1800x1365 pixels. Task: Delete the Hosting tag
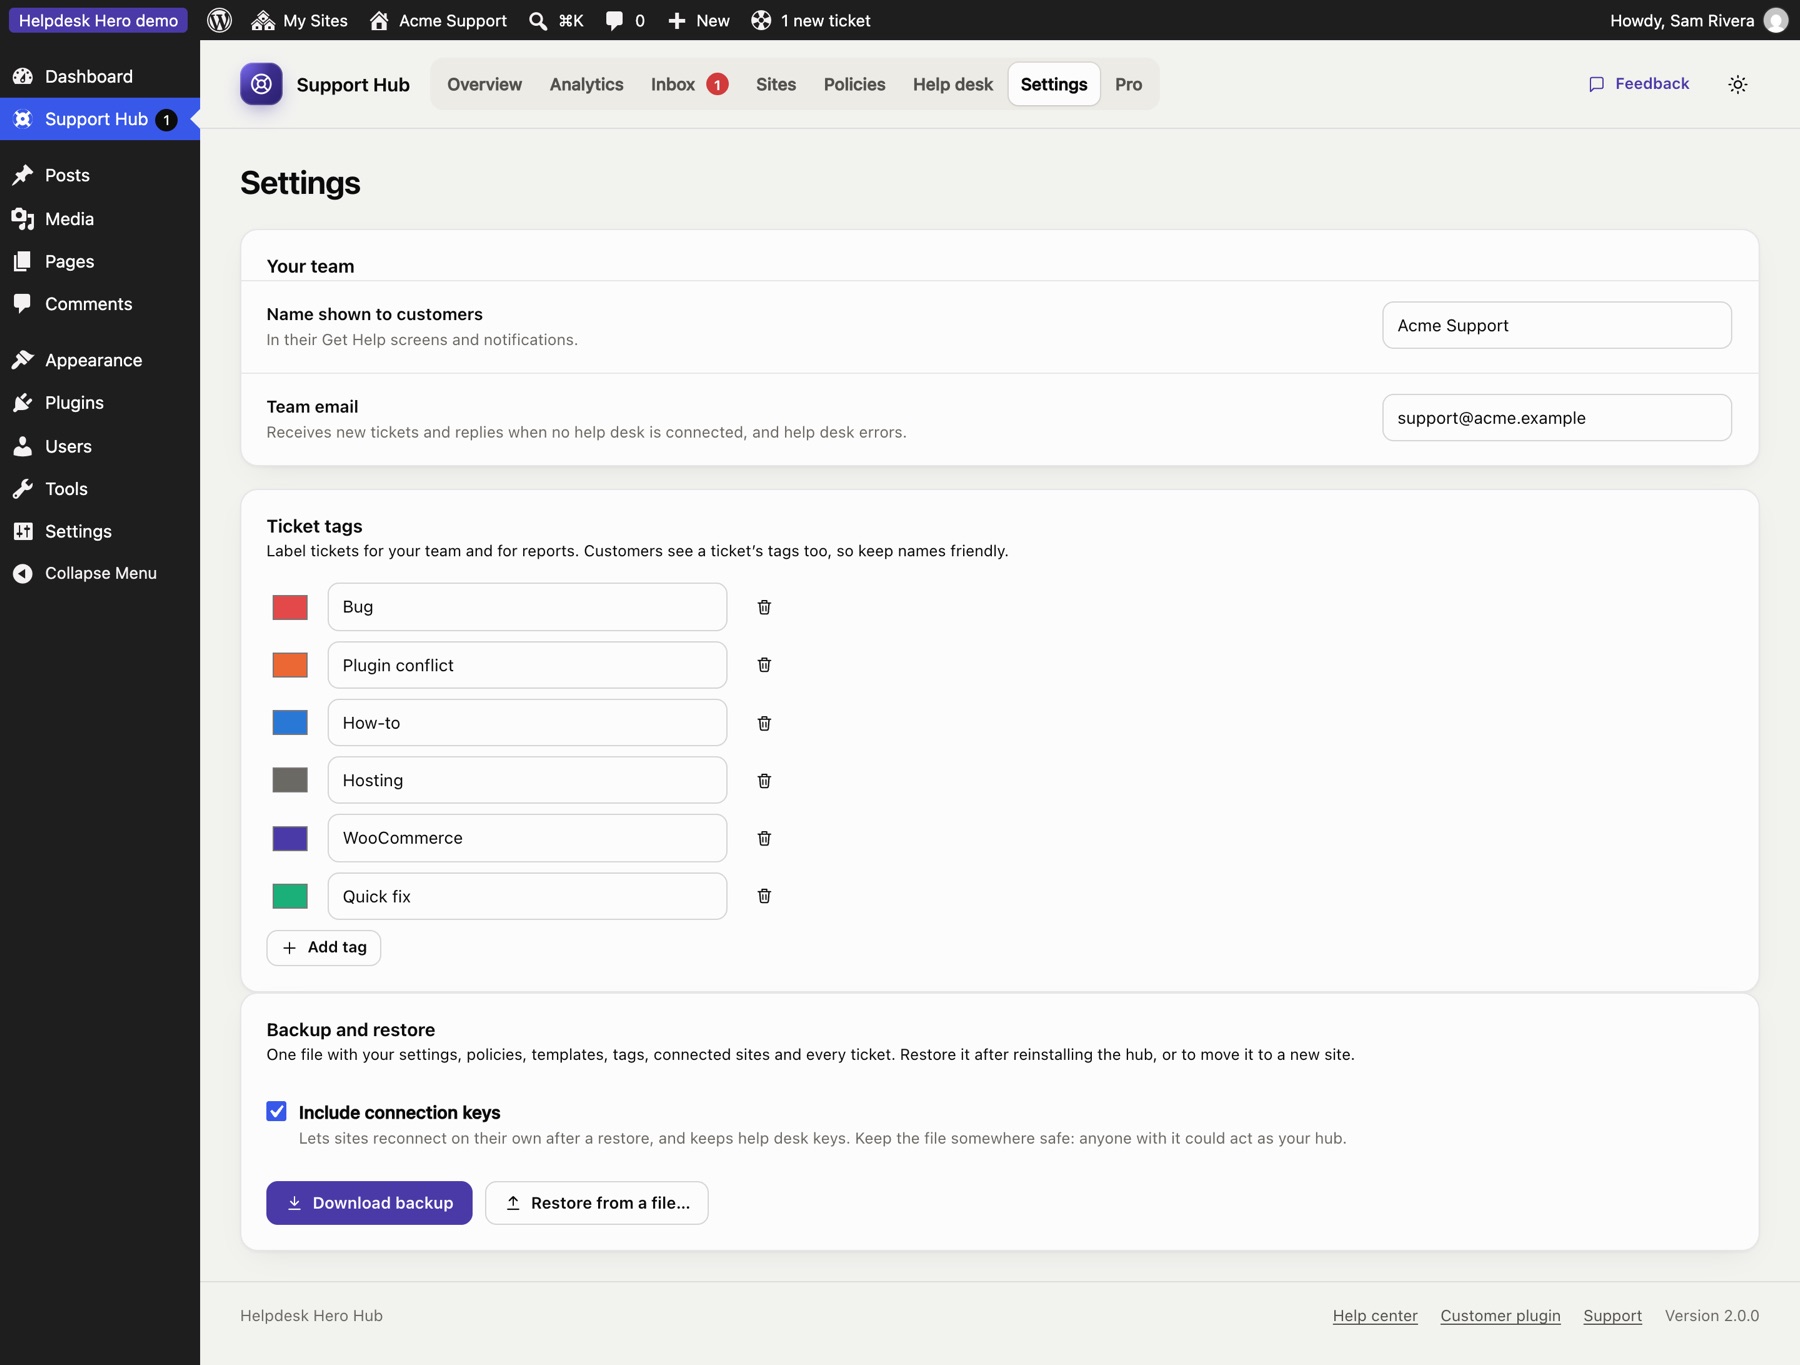(764, 781)
